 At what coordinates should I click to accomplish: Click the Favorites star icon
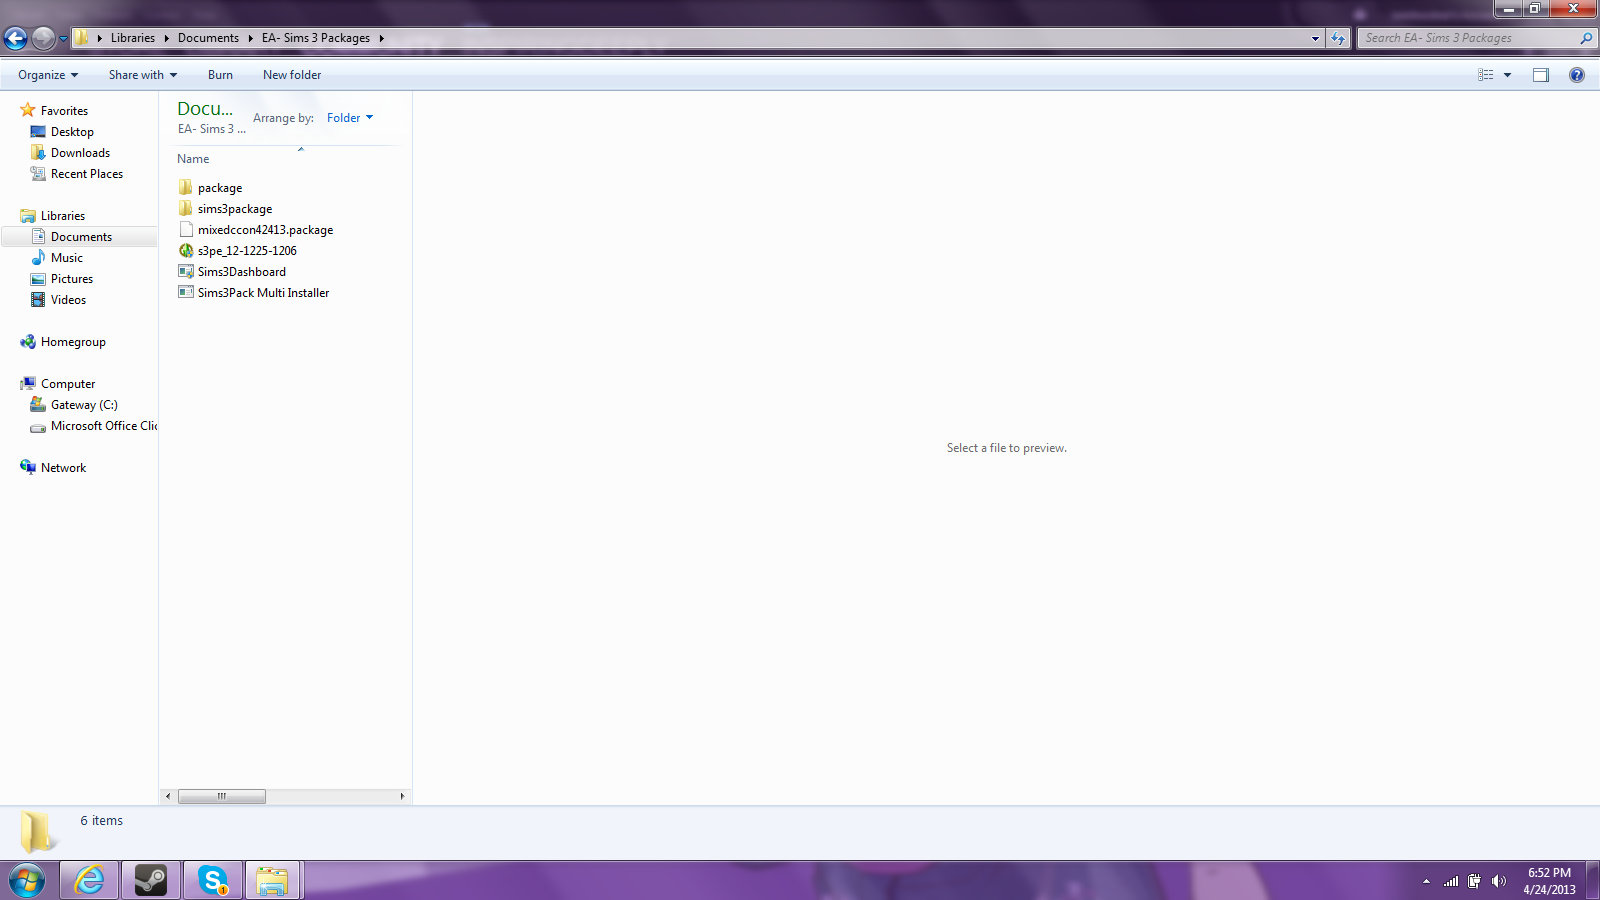(x=28, y=110)
